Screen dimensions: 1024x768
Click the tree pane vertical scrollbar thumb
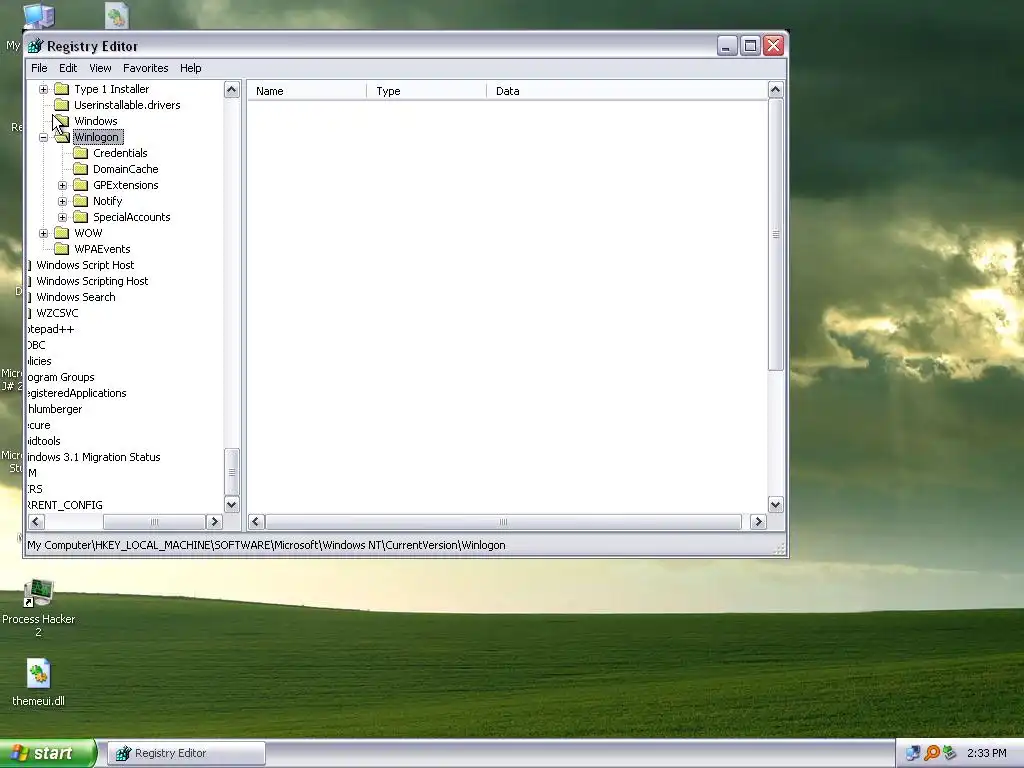232,472
